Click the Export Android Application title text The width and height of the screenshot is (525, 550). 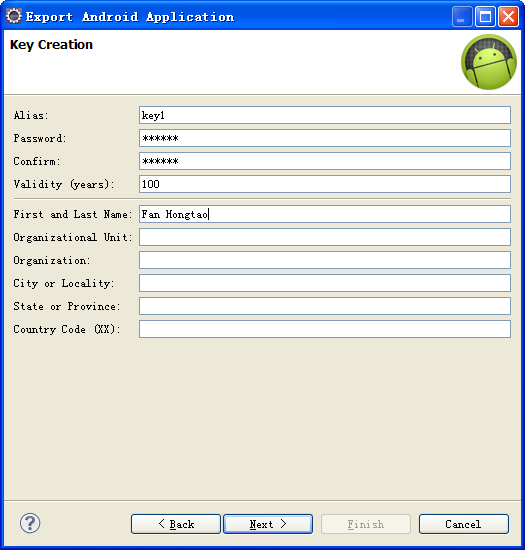pos(130,17)
